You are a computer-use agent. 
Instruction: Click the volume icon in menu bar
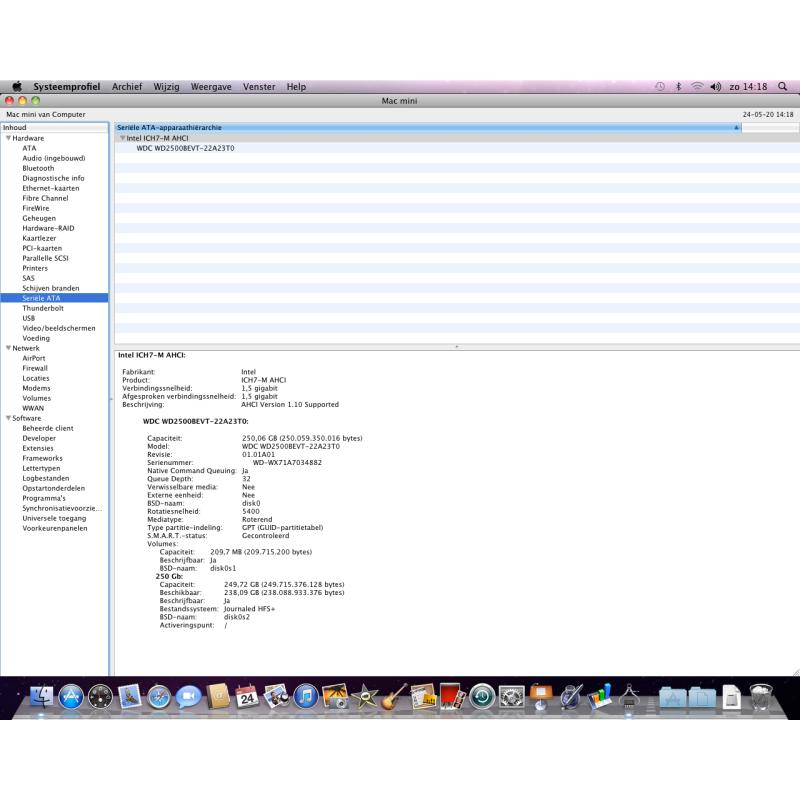point(715,86)
